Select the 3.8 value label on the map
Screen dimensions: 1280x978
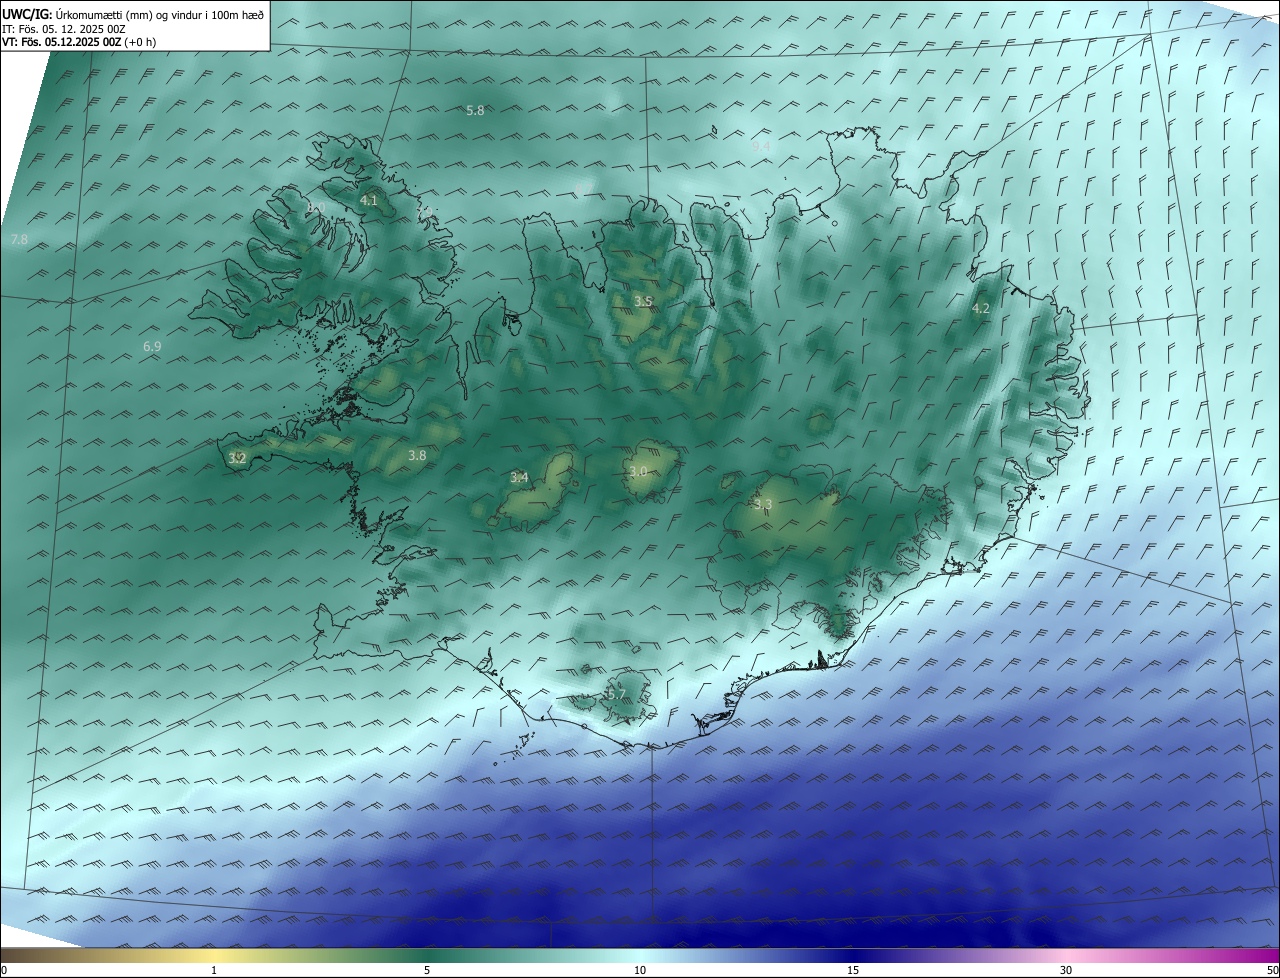tap(417, 455)
